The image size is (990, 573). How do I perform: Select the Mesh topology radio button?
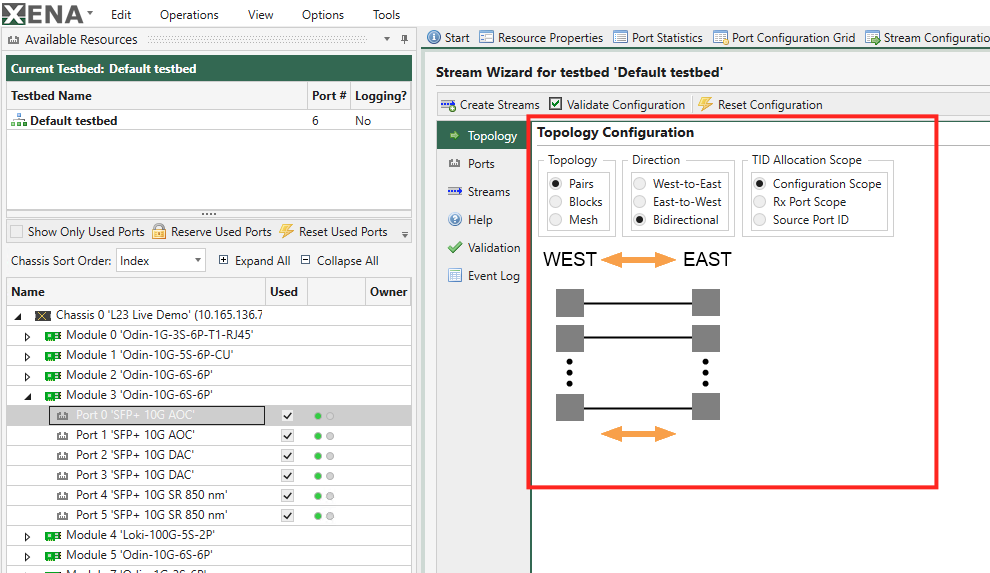click(x=556, y=220)
